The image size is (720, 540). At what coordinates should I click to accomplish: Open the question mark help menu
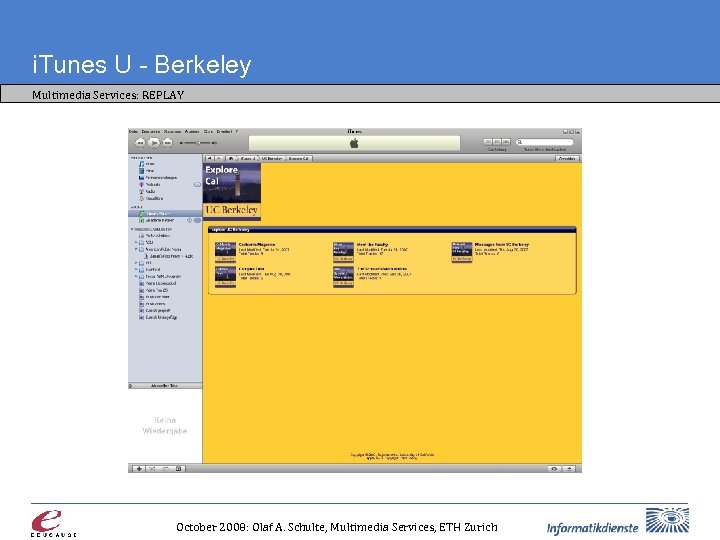[x=237, y=131]
